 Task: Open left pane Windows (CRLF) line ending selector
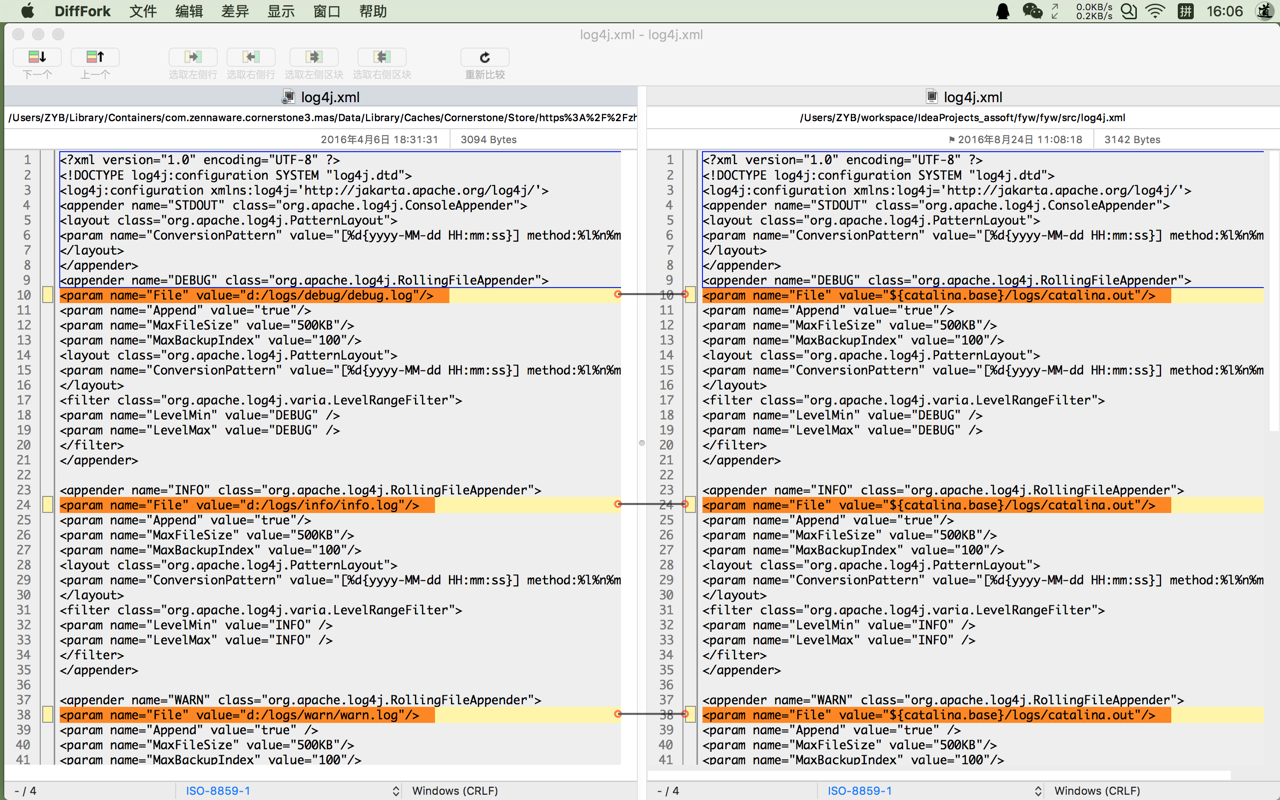tap(455, 790)
